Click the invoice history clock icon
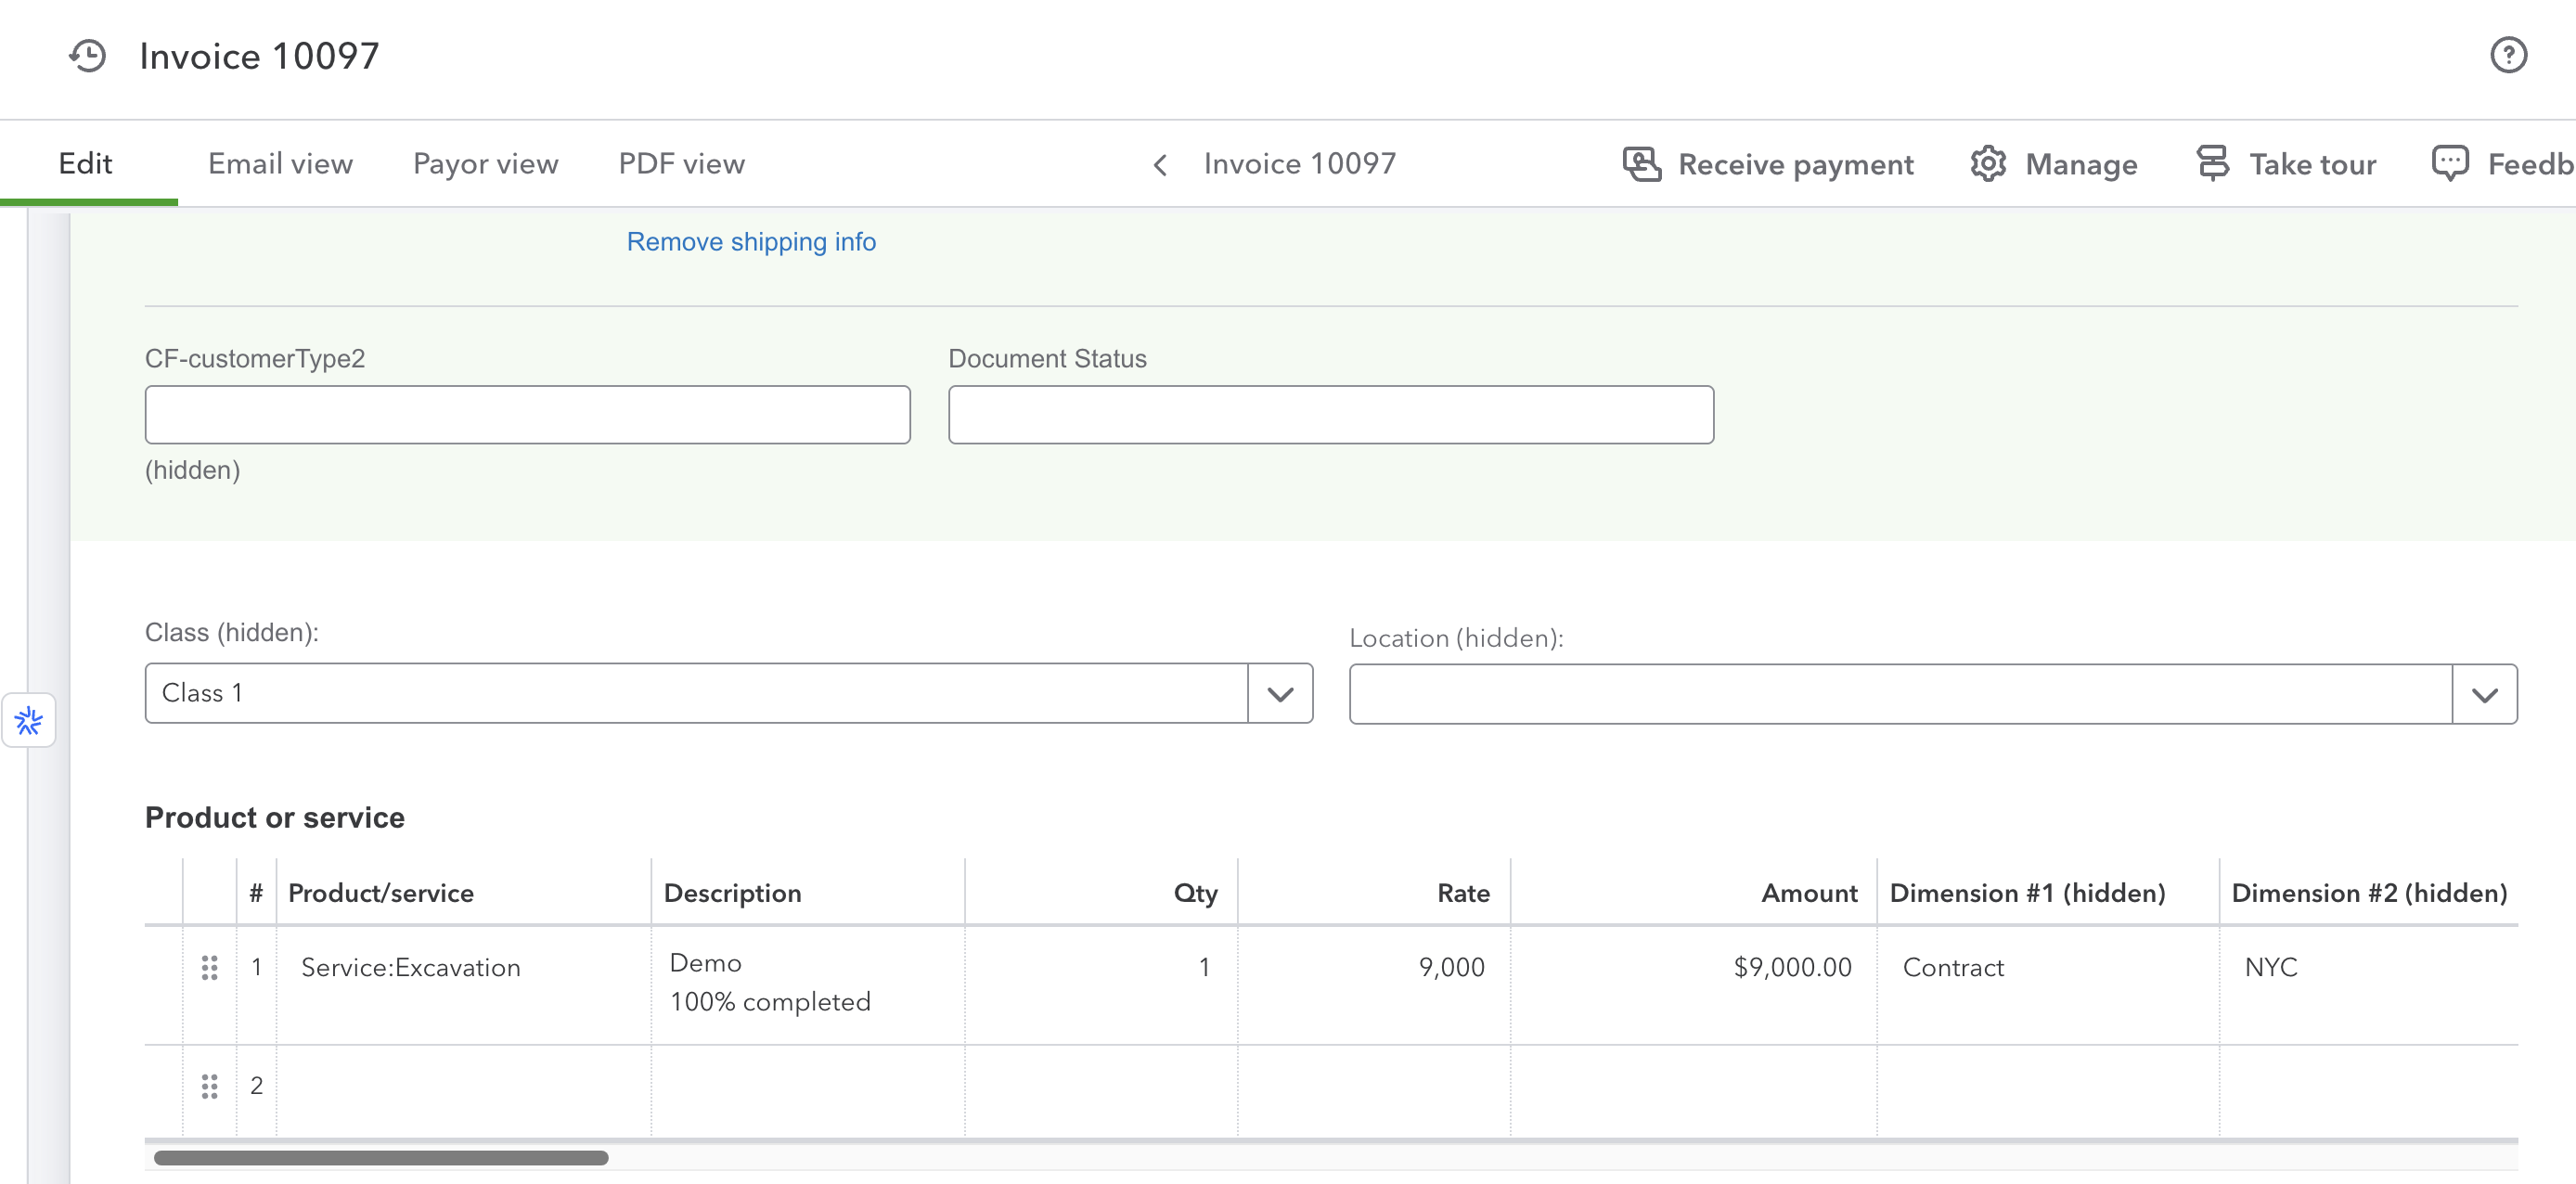The image size is (2576, 1184). click(x=88, y=56)
